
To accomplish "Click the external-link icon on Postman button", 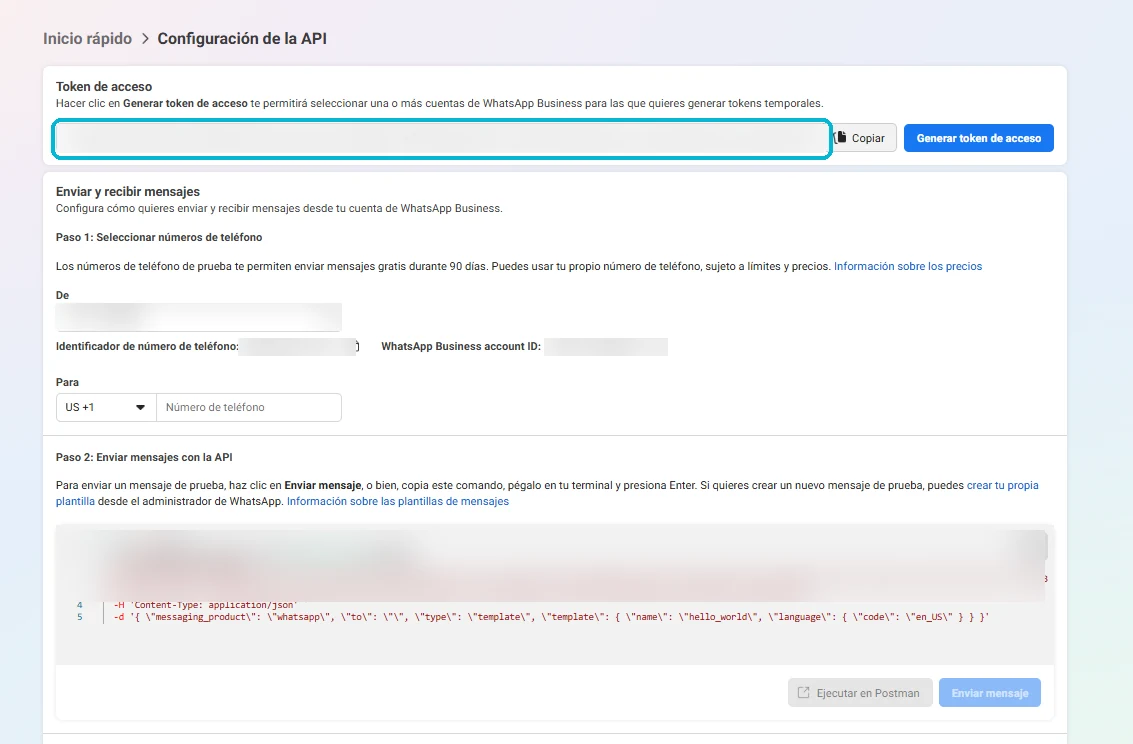I will tap(804, 693).
